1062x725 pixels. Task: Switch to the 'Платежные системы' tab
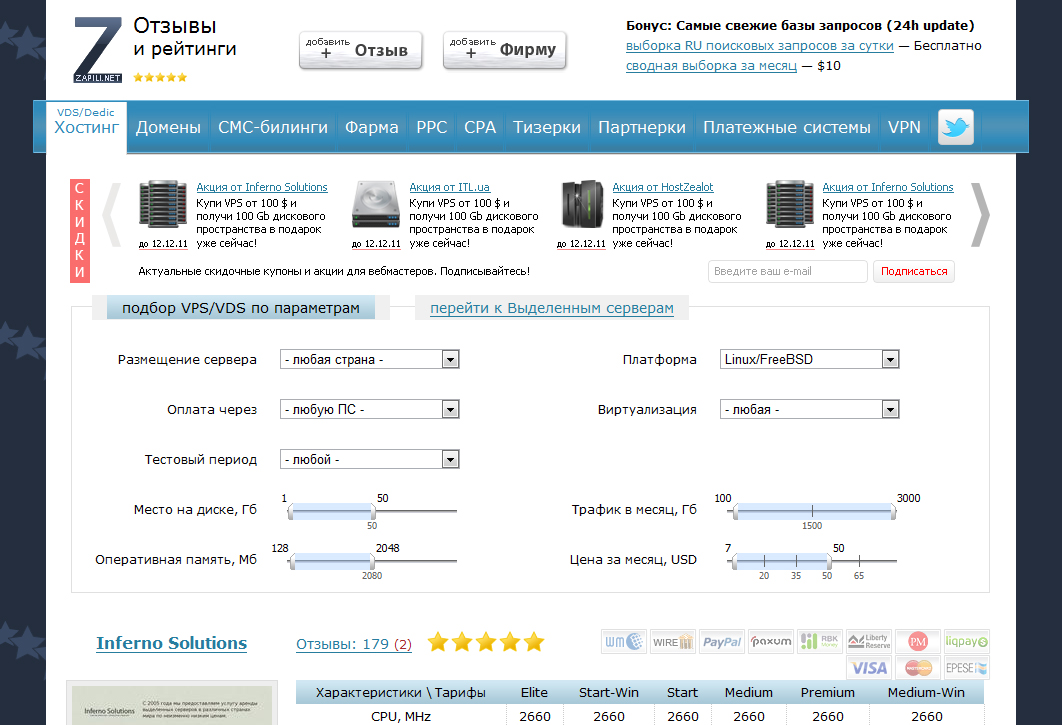[x=786, y=128]
